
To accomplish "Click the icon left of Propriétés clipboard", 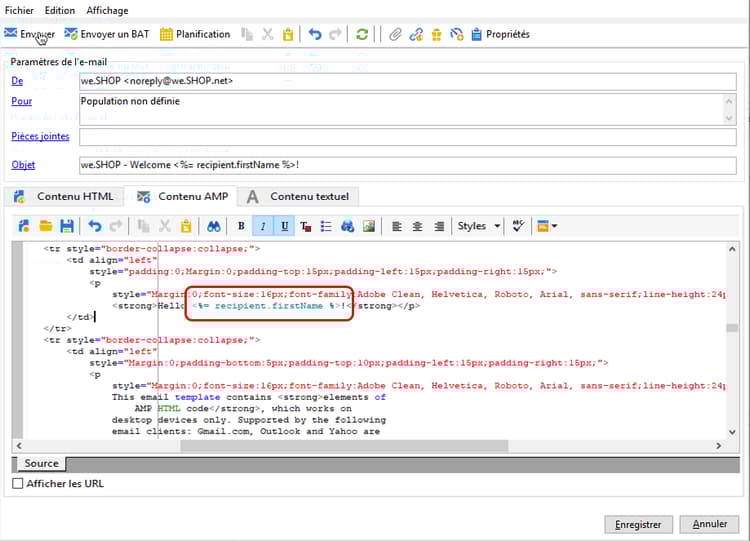I will pyautogui.click(x=457, y=34).
